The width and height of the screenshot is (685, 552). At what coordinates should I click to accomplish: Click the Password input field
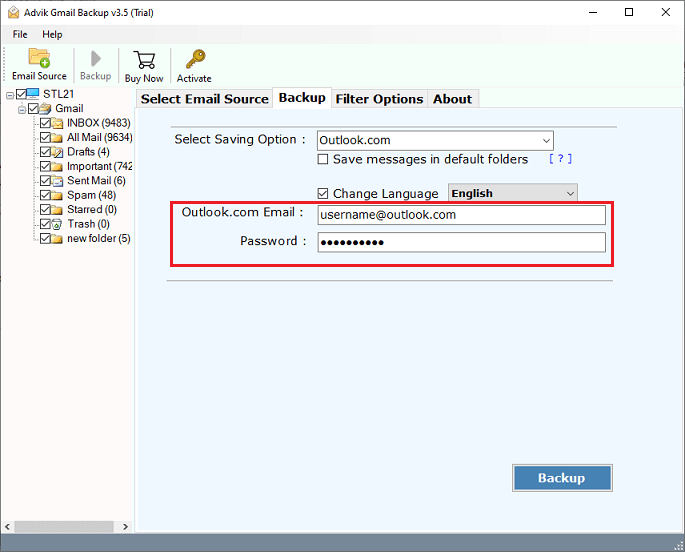coord(461,242)
